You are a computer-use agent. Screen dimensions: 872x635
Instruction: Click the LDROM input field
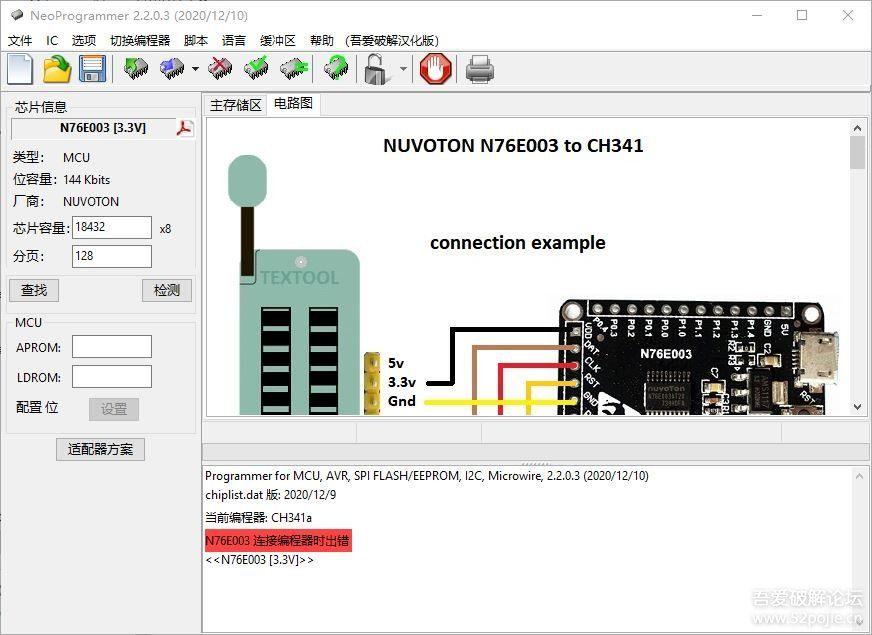(112, 376)
